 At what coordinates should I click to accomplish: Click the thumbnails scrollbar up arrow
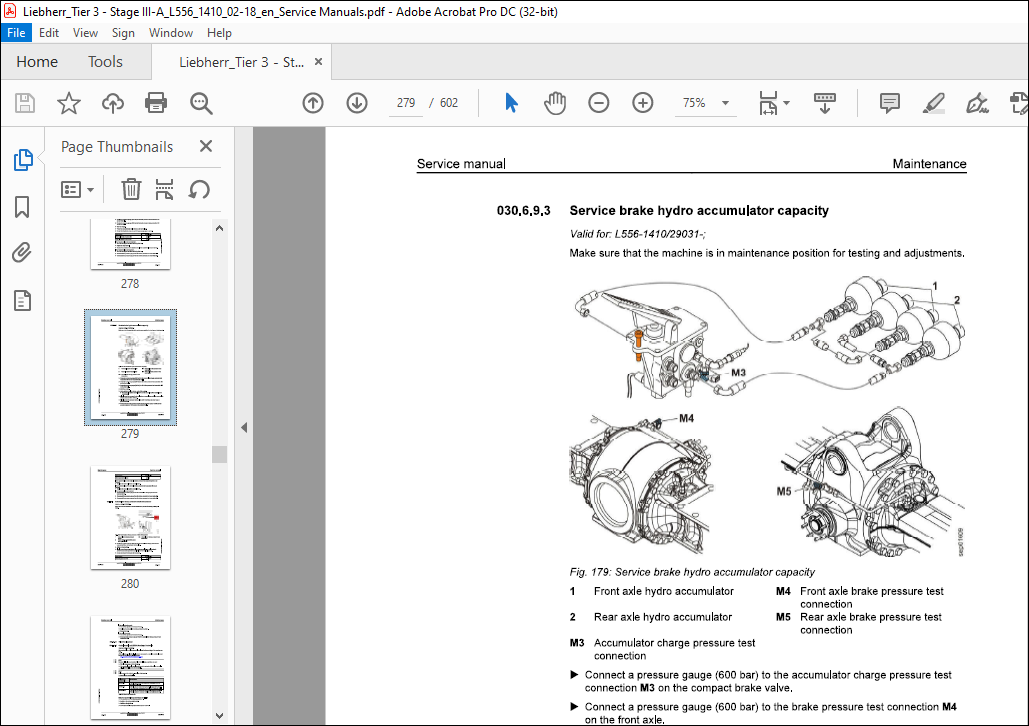(x=220, y=228)
